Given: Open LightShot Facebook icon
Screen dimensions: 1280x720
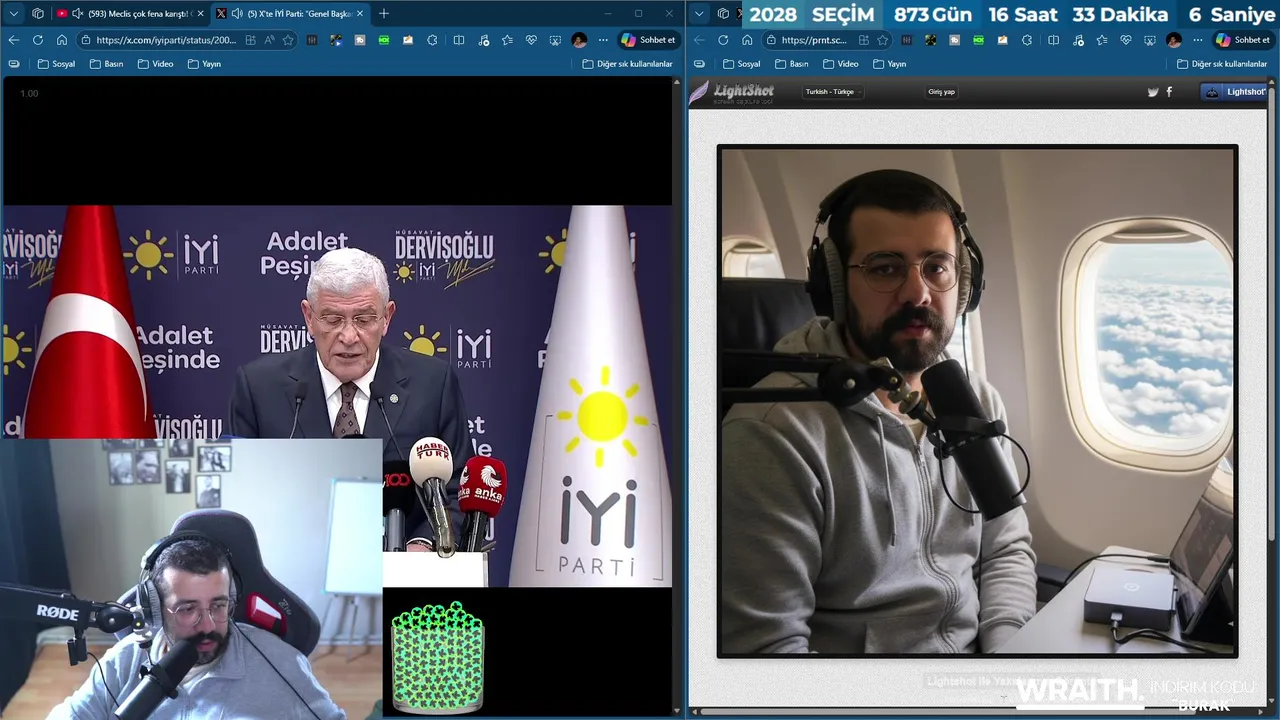Looking at the screenshot, I should coord(1169,92).
